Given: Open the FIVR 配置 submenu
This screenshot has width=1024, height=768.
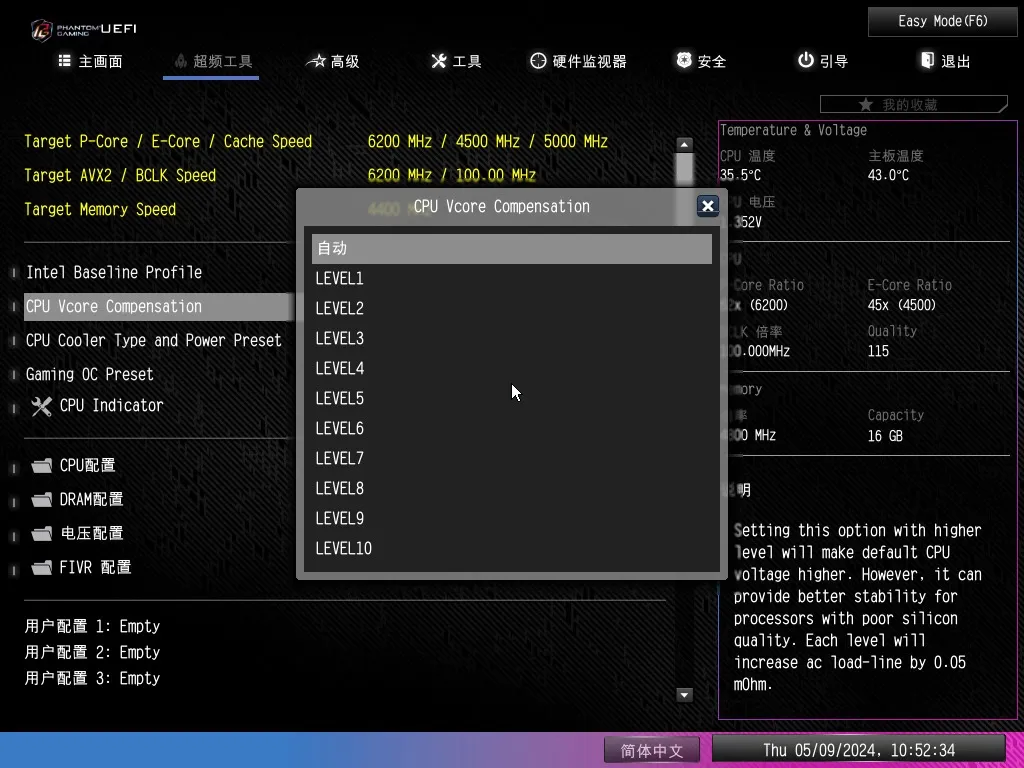Looking at the screenshot, I should [95, 568].
